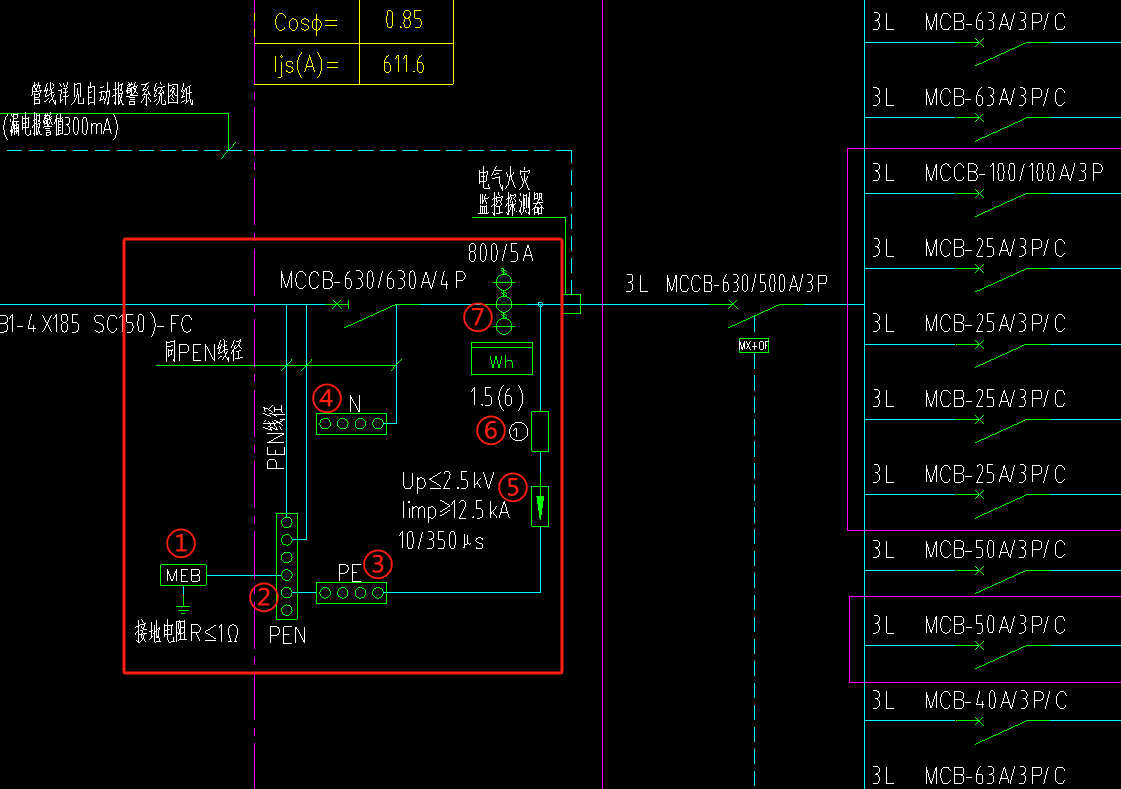The height and width of the screenshot is (789, 1121).
Task: Select the vertical 'PEN线径' text
Action: (x=276, y=437)
